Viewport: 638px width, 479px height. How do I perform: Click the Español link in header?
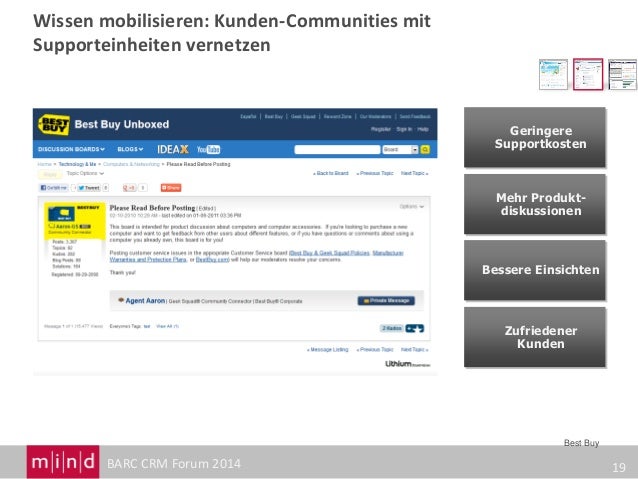coord(248,116)
